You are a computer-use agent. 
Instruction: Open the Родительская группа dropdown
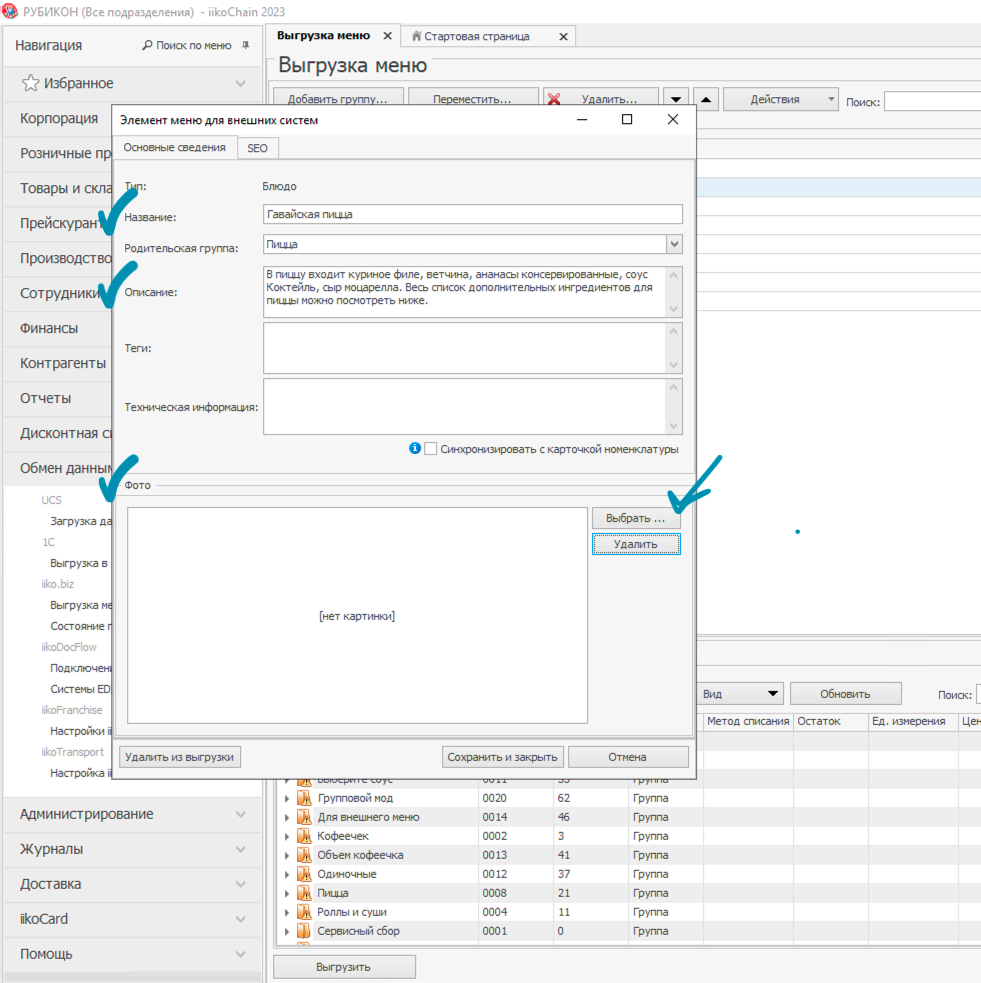pos(674,244)
